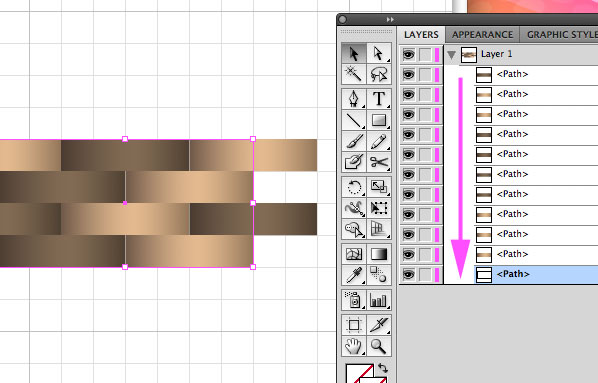Screen dimensions: 598x383
Task: Toggle the lock box for Layer 1
Action: [x=425, y=55]
